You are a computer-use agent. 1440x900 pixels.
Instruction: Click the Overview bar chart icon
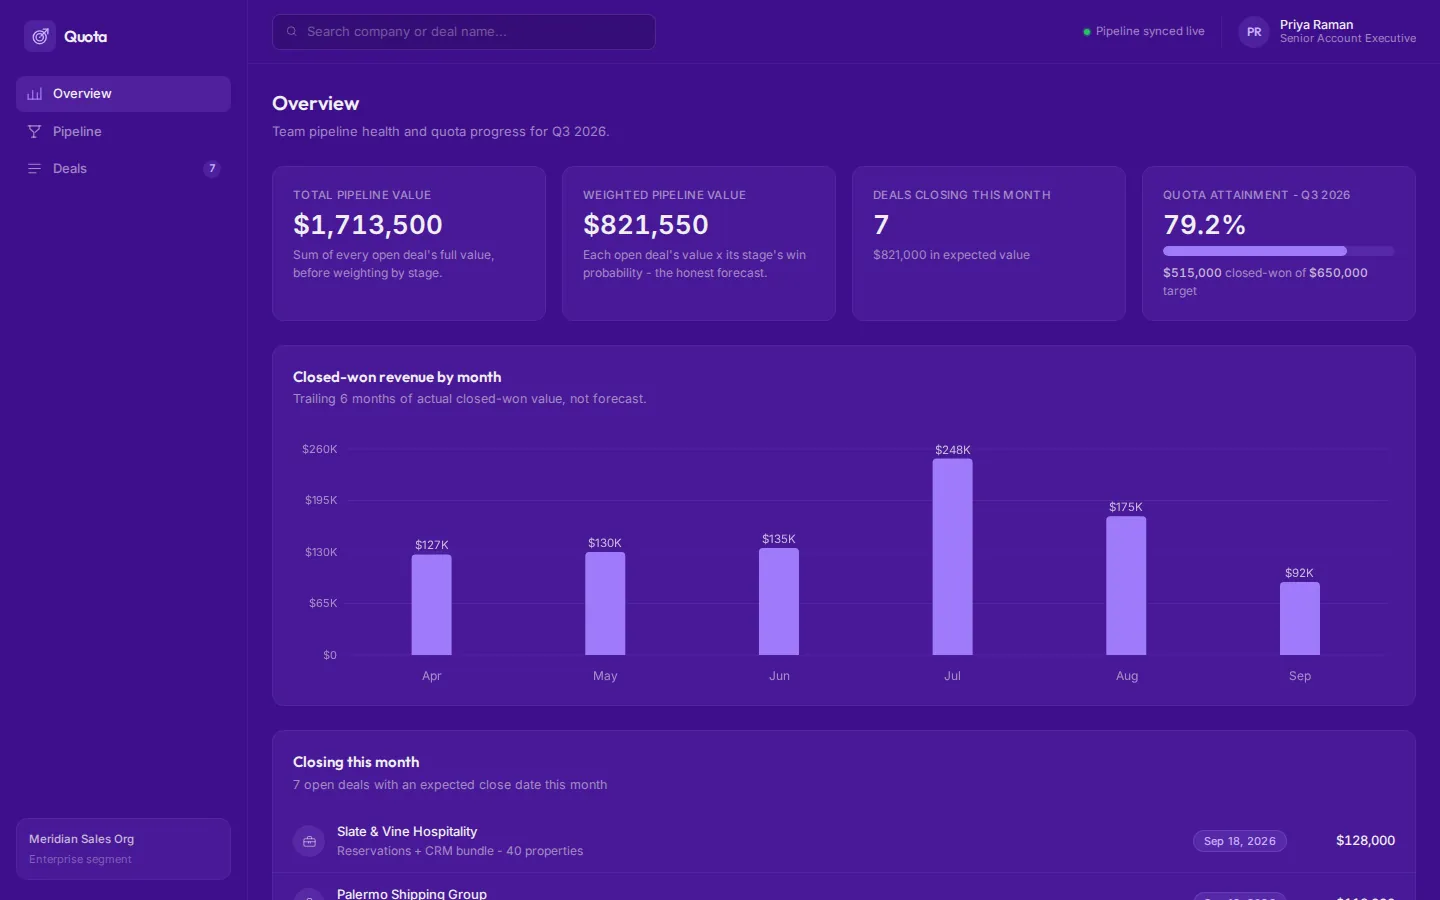[35, 94]
